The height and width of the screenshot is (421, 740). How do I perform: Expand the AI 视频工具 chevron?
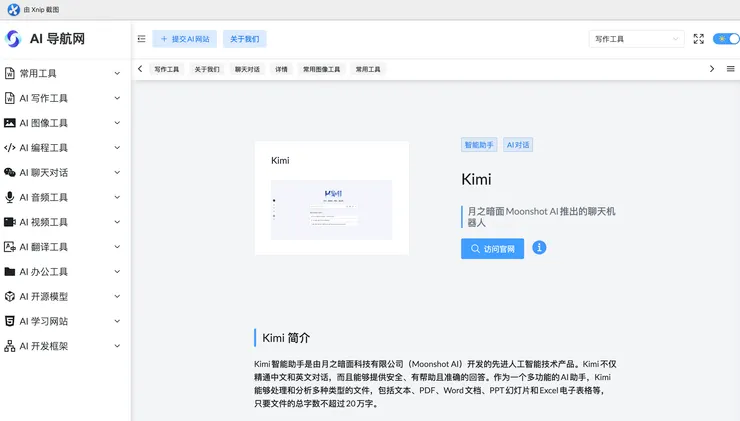tap(117, 222)
